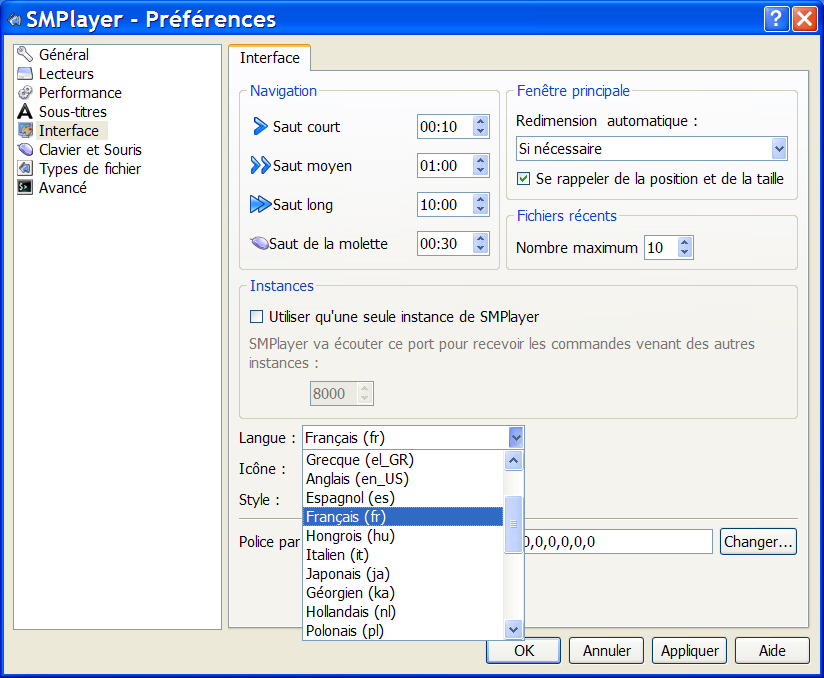Select Français (fr) in language list

[403, 517]
